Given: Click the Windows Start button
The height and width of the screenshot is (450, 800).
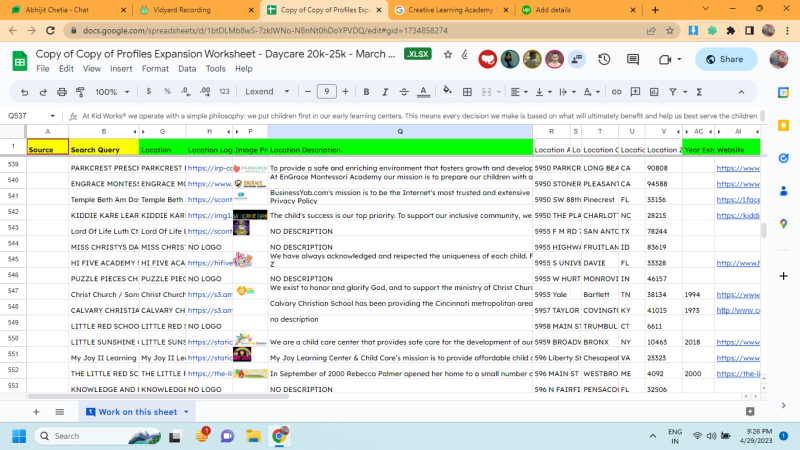Looking at the screenshot, I should tap(19, 436).
